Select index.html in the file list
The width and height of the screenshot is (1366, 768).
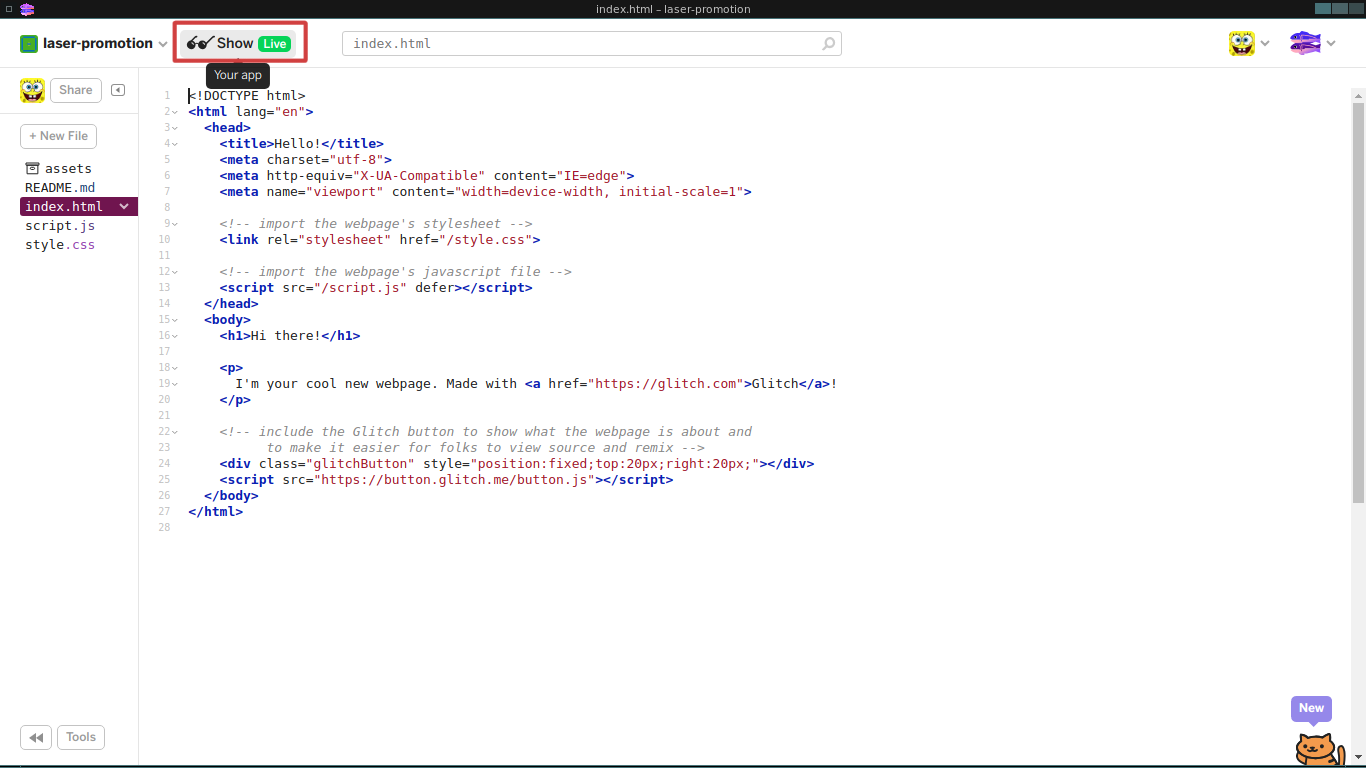pyautogui.click(x=64, y=207)
